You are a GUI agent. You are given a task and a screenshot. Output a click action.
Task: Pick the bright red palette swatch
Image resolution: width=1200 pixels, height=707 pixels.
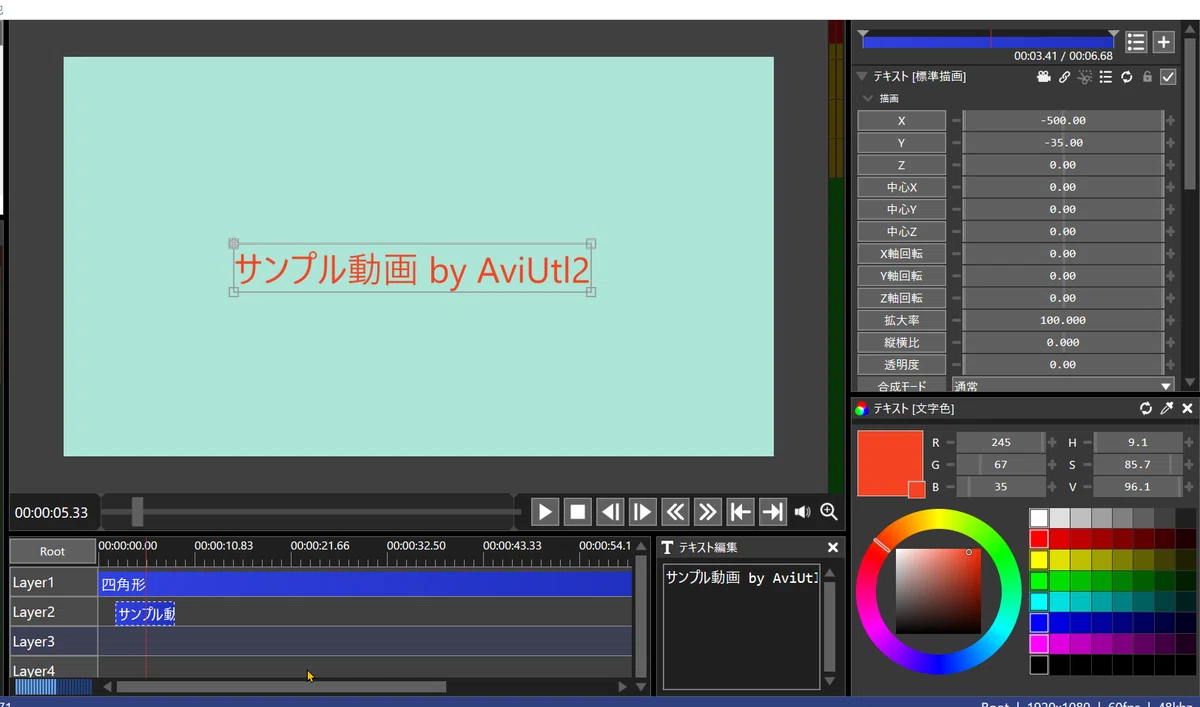coord(1039,539)
